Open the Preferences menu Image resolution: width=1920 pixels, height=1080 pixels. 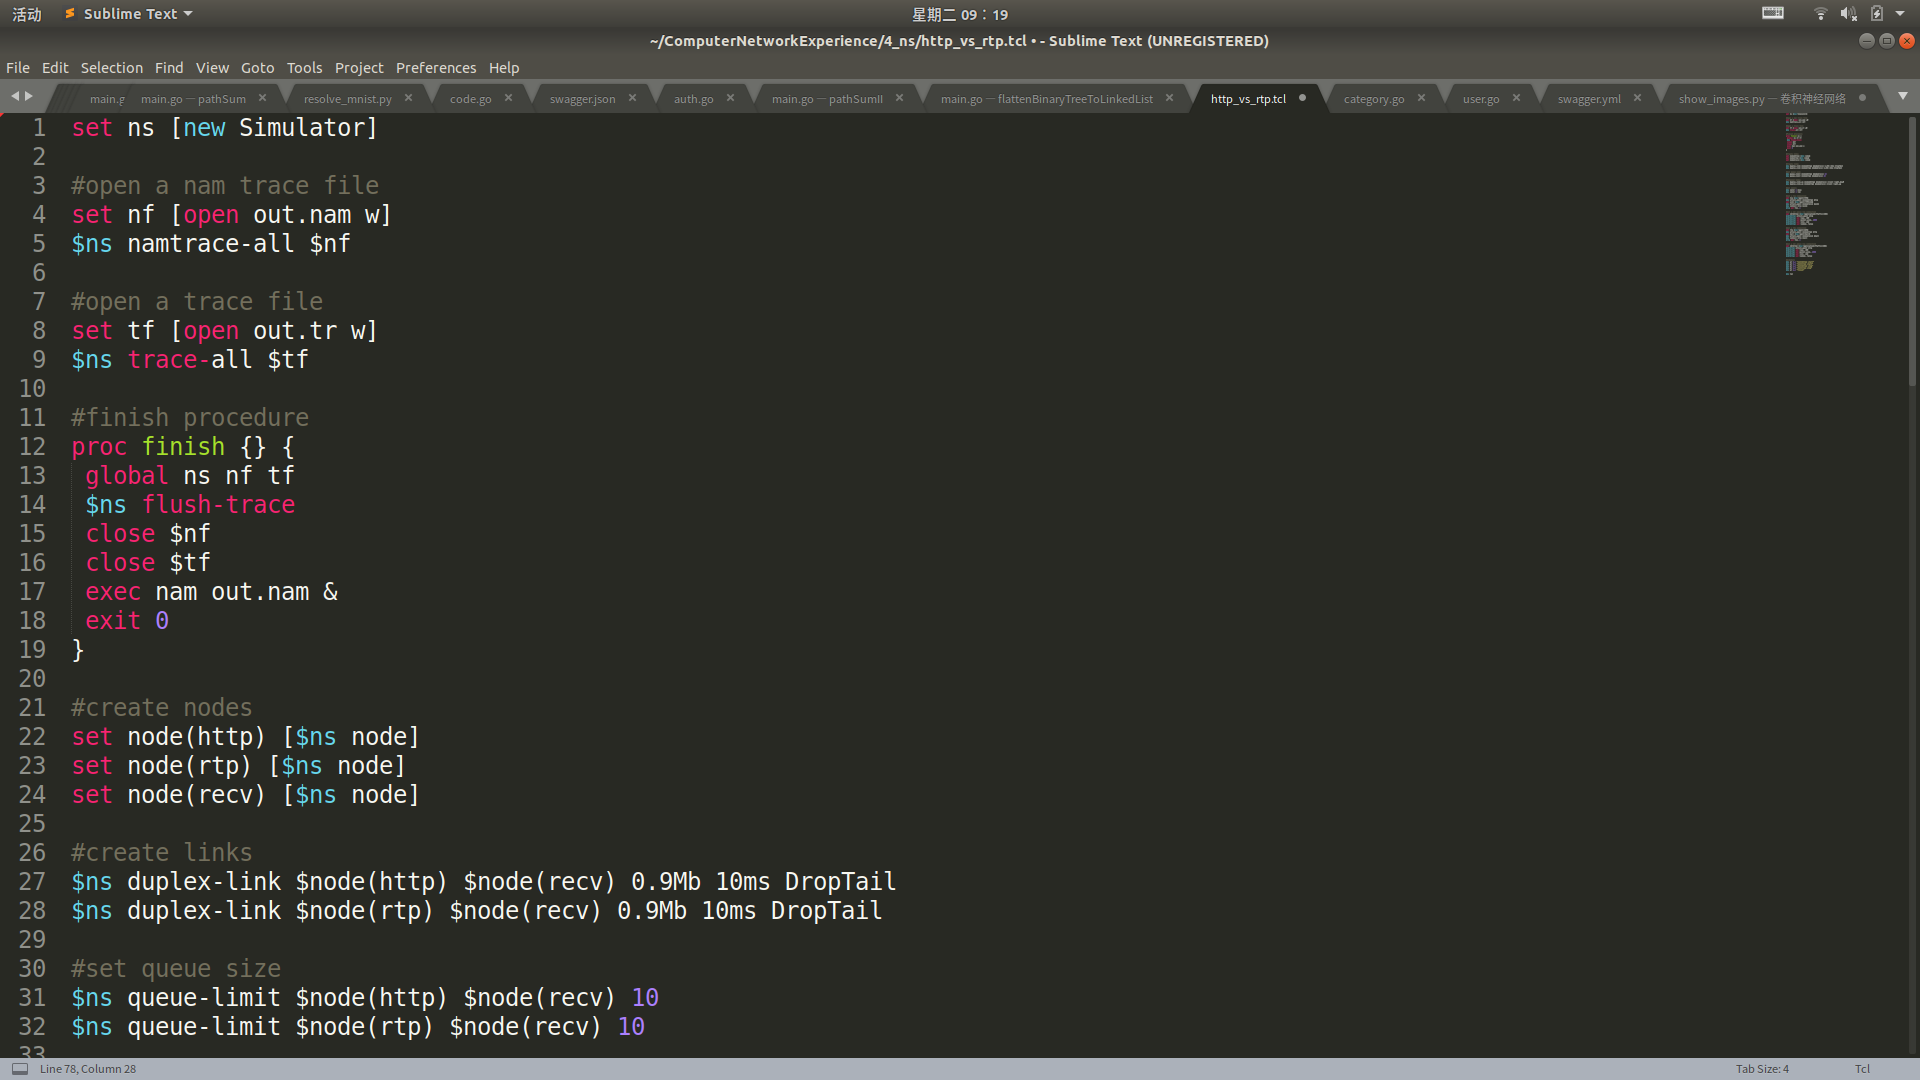(435, 68)
